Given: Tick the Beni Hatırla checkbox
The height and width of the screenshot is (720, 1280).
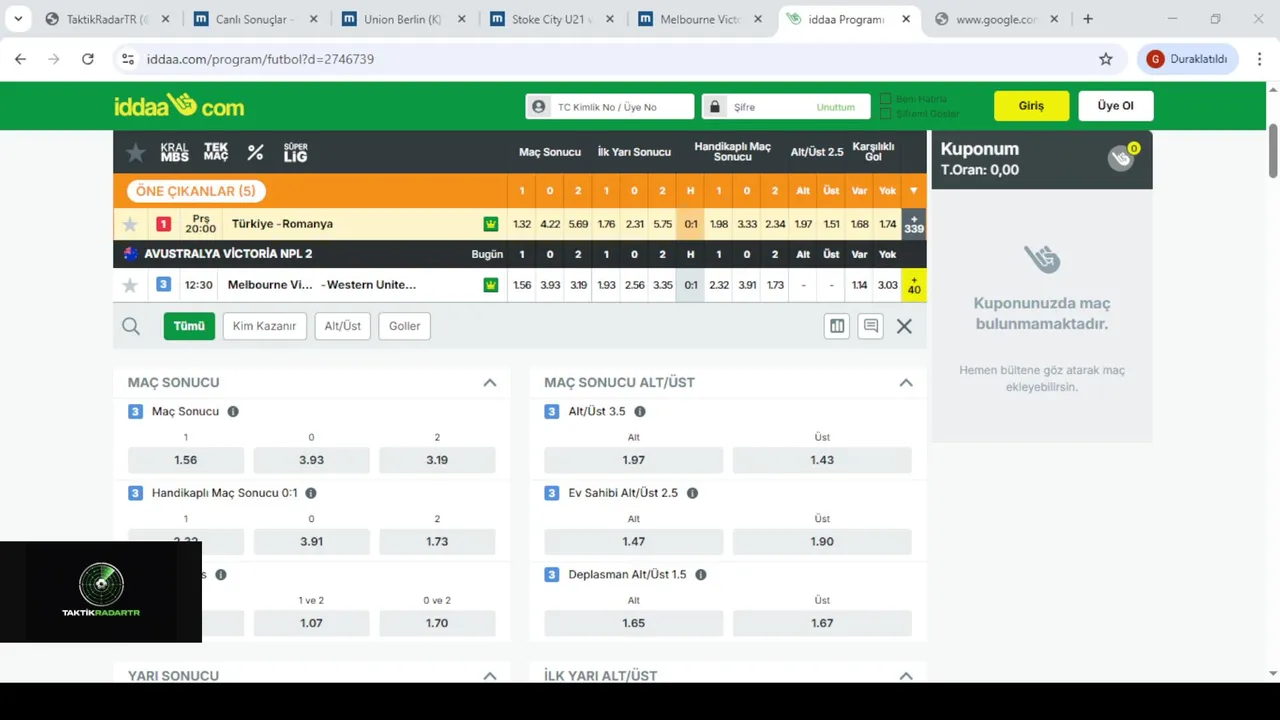Looking at the screenshot, I should (x=886, y=99).
